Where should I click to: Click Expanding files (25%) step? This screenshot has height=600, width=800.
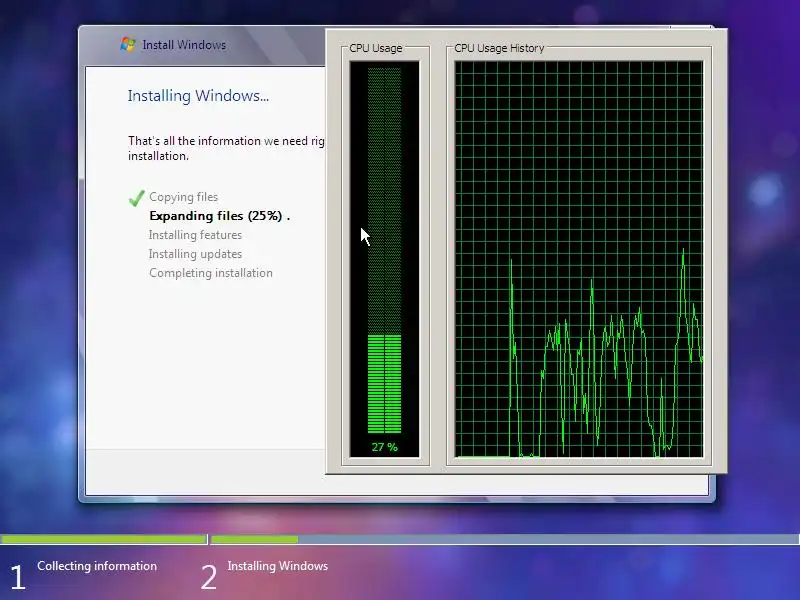pos(219,216)
